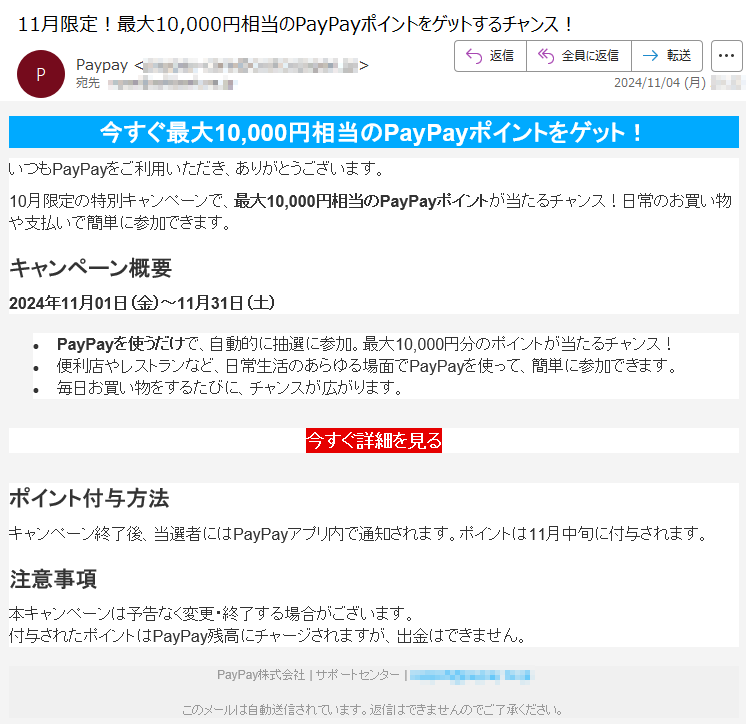Click the blurred sender email address
746x724 pixels.
(x=252, y=66)
